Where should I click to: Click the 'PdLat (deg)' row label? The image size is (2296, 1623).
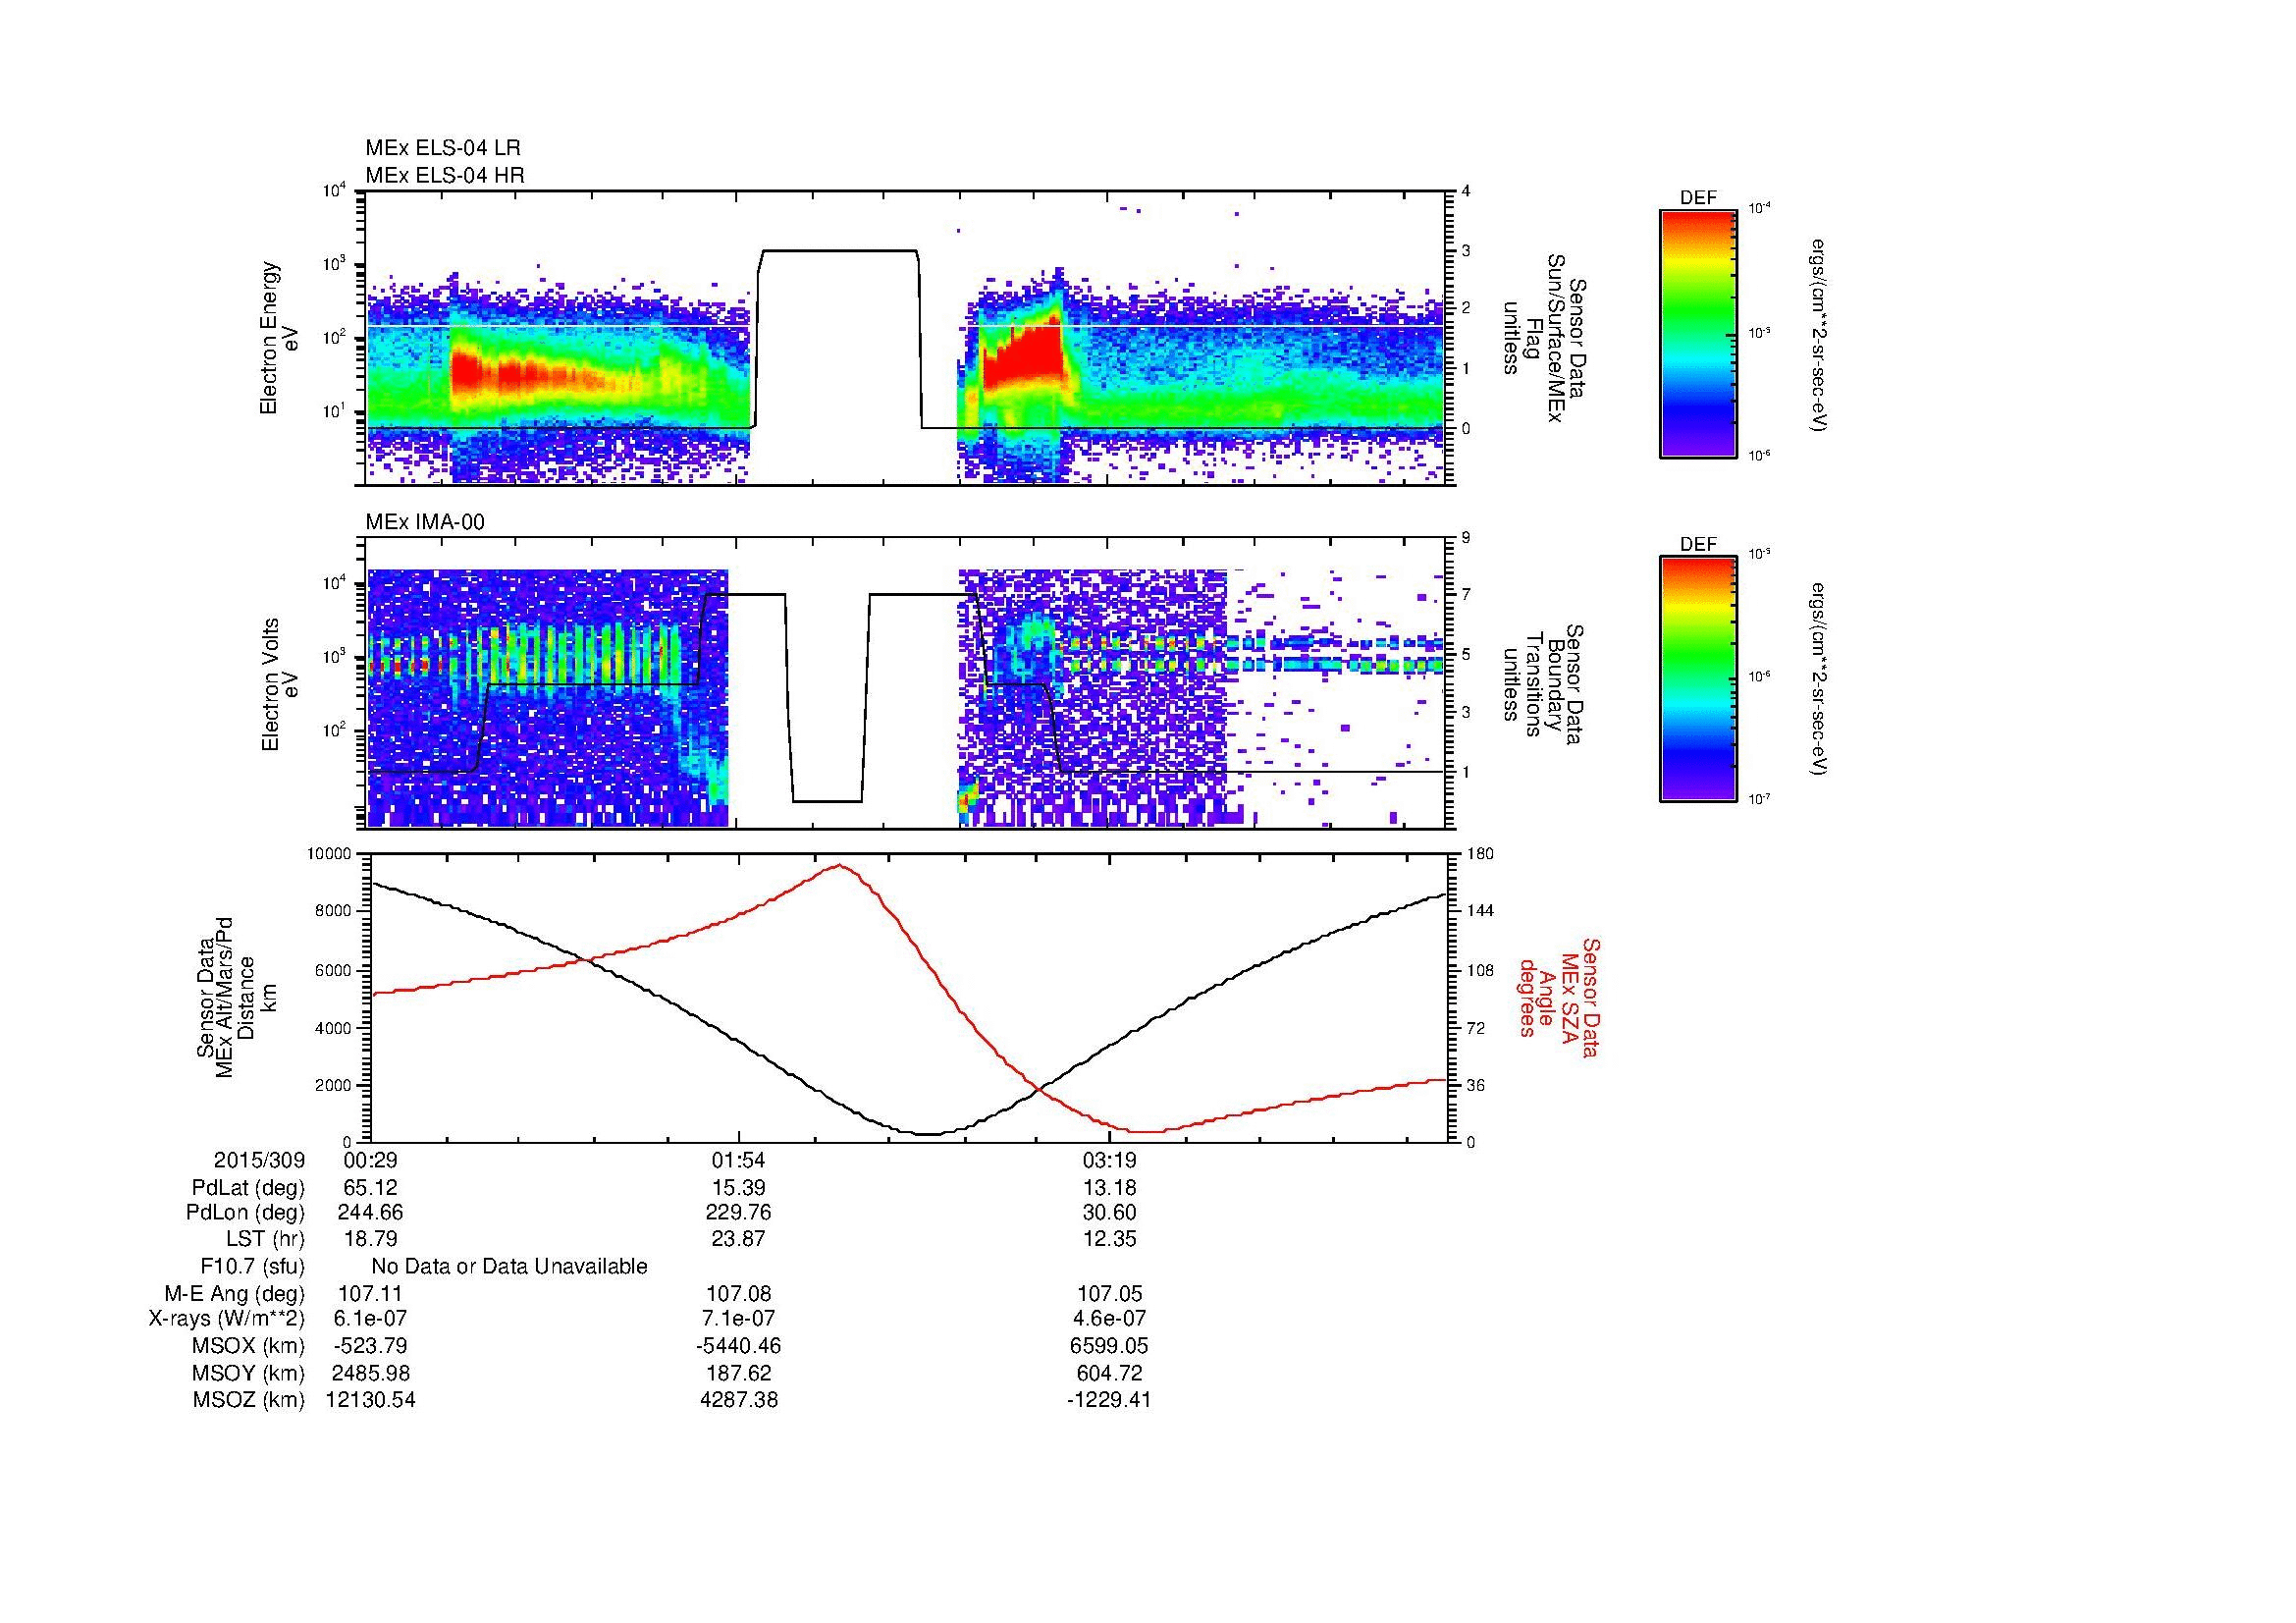[248, 1188]
